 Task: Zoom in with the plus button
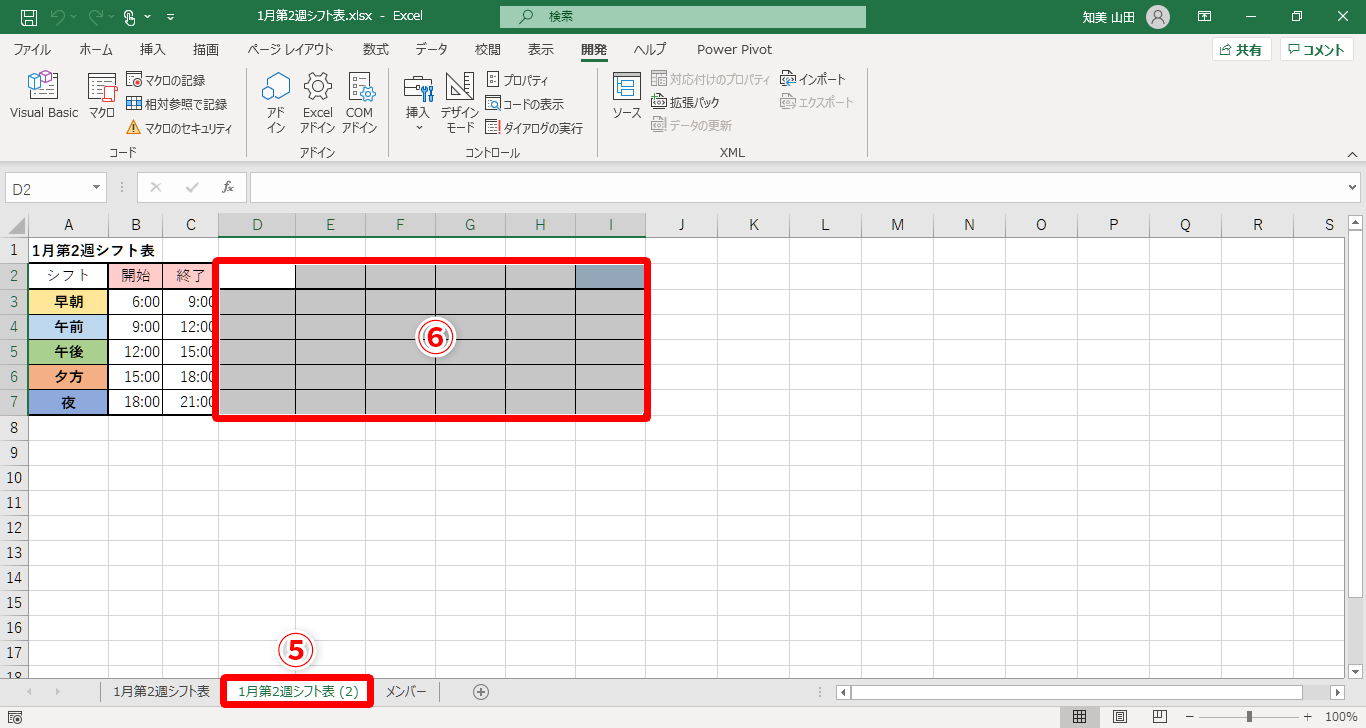pos(1309,717)
